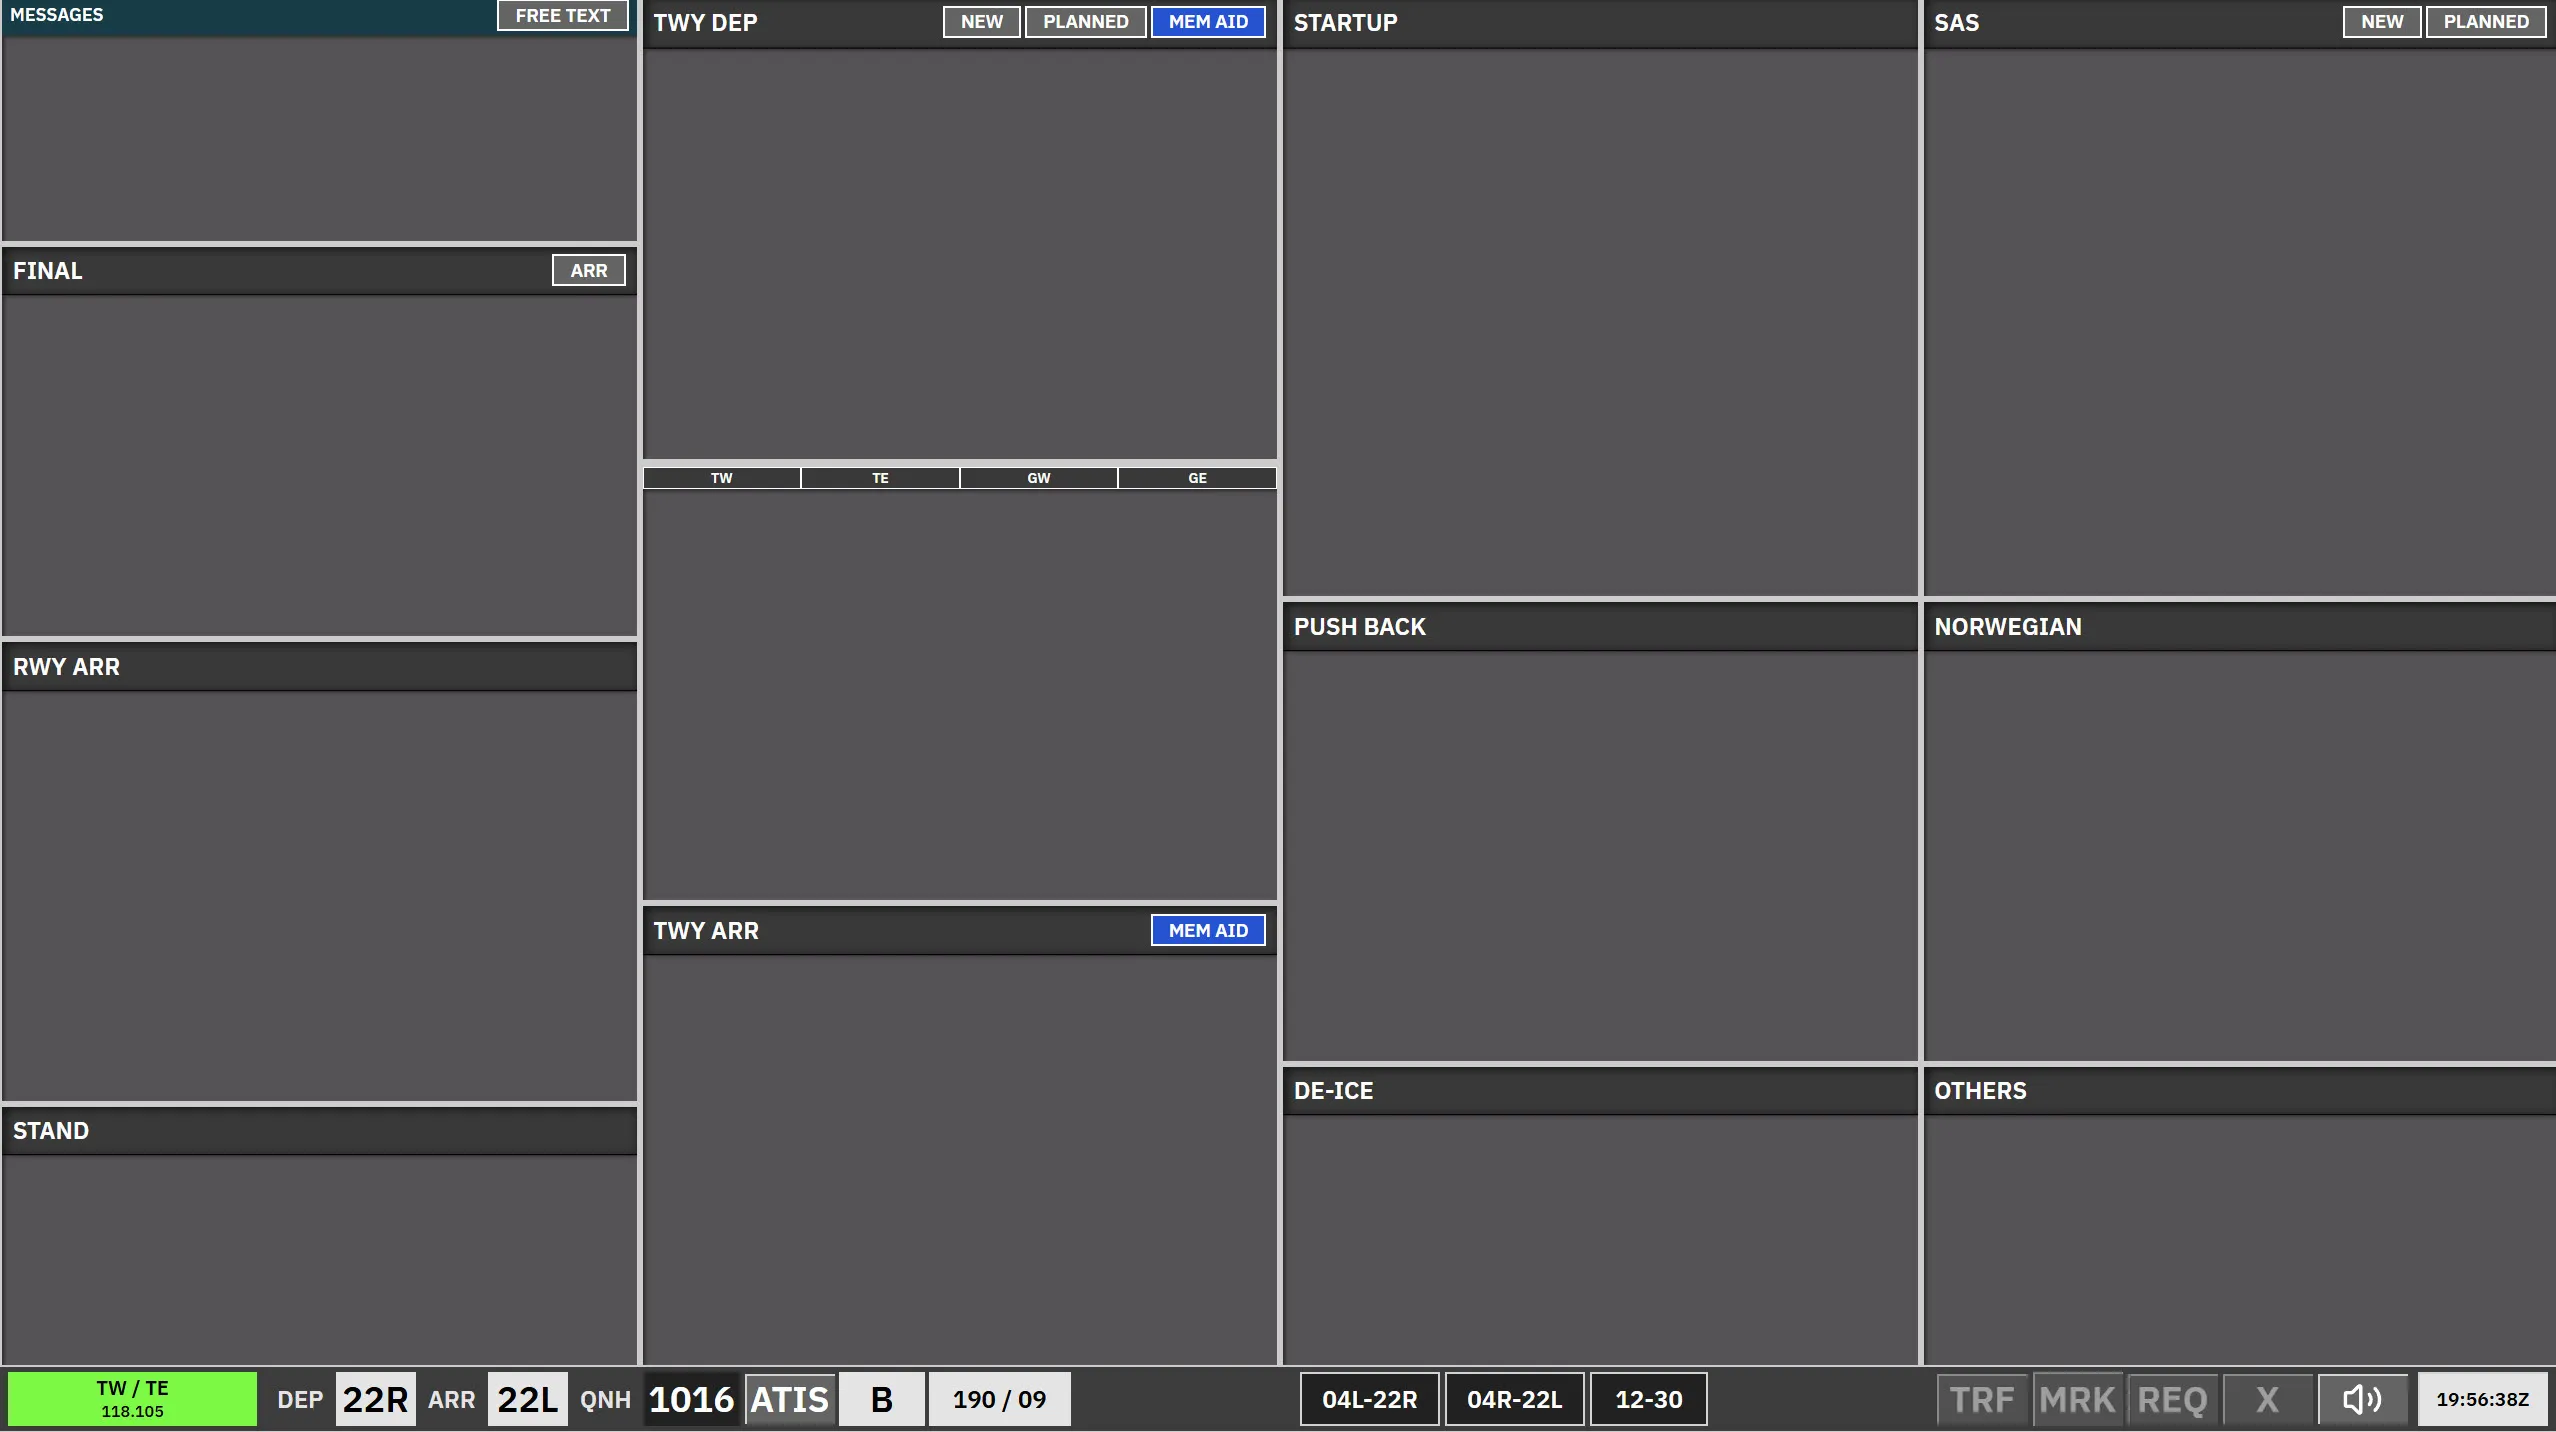Click the PUSH BACK panel header
Screen dimensions: 2556x1432
(1600, 627)
